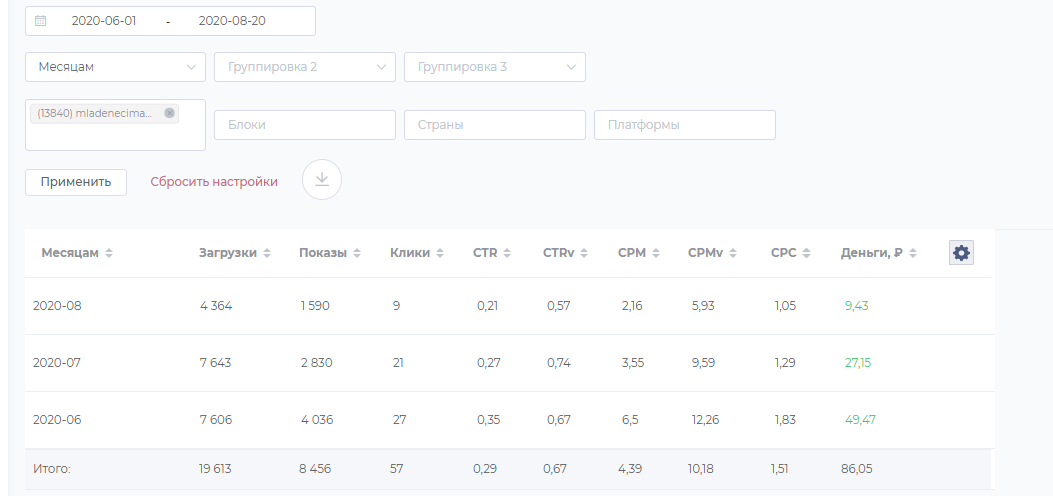Screen dimensions: 1053x496
Task: Expand the Группировка 3 dropdown
Action: (x=495, y=67)
